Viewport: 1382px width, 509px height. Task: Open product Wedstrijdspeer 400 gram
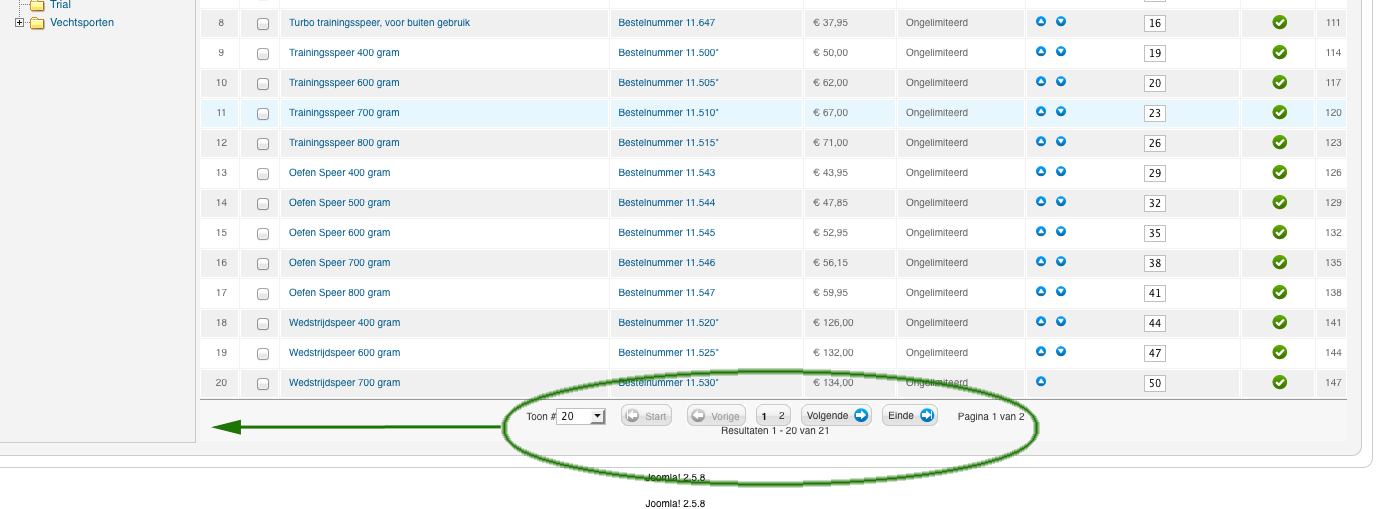(344, 322)
